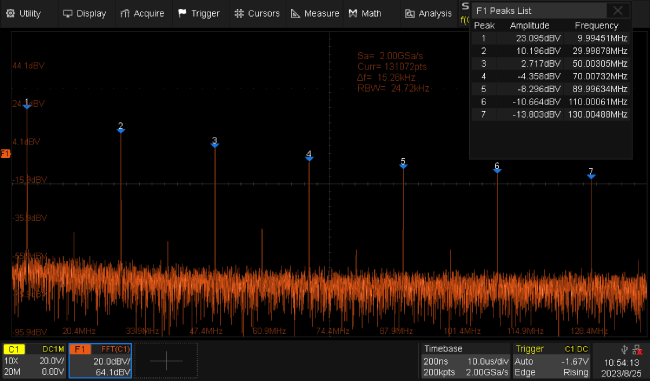
Task: Open the Math menu
Action: point(365,14)
